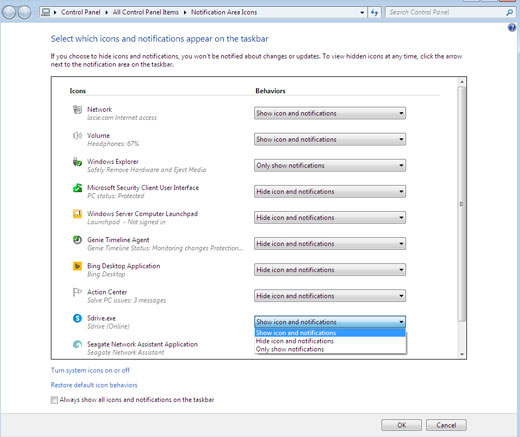Click the Action Center flag icon
This screenshot has height=437, width=520.
click(77, 292)
